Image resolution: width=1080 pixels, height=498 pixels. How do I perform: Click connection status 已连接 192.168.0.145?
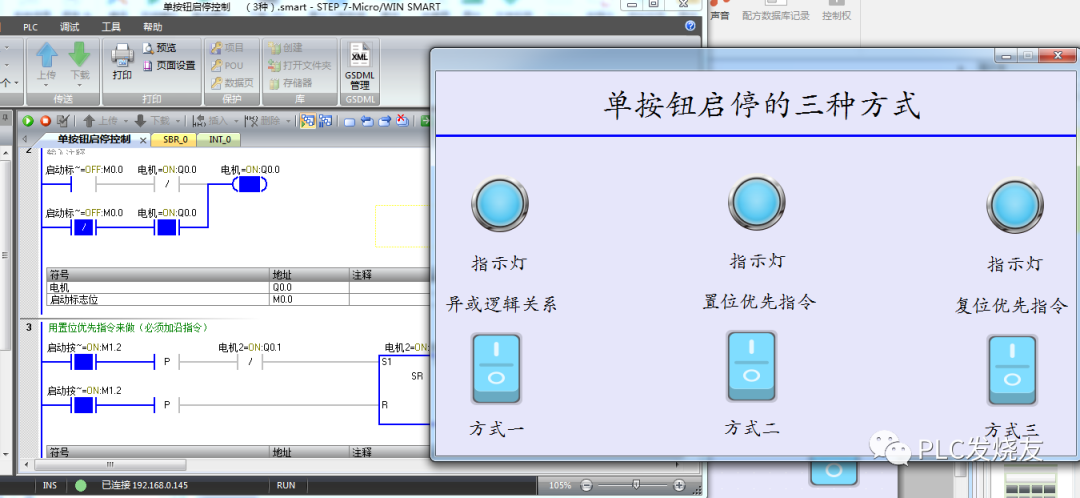coord(144,485)
